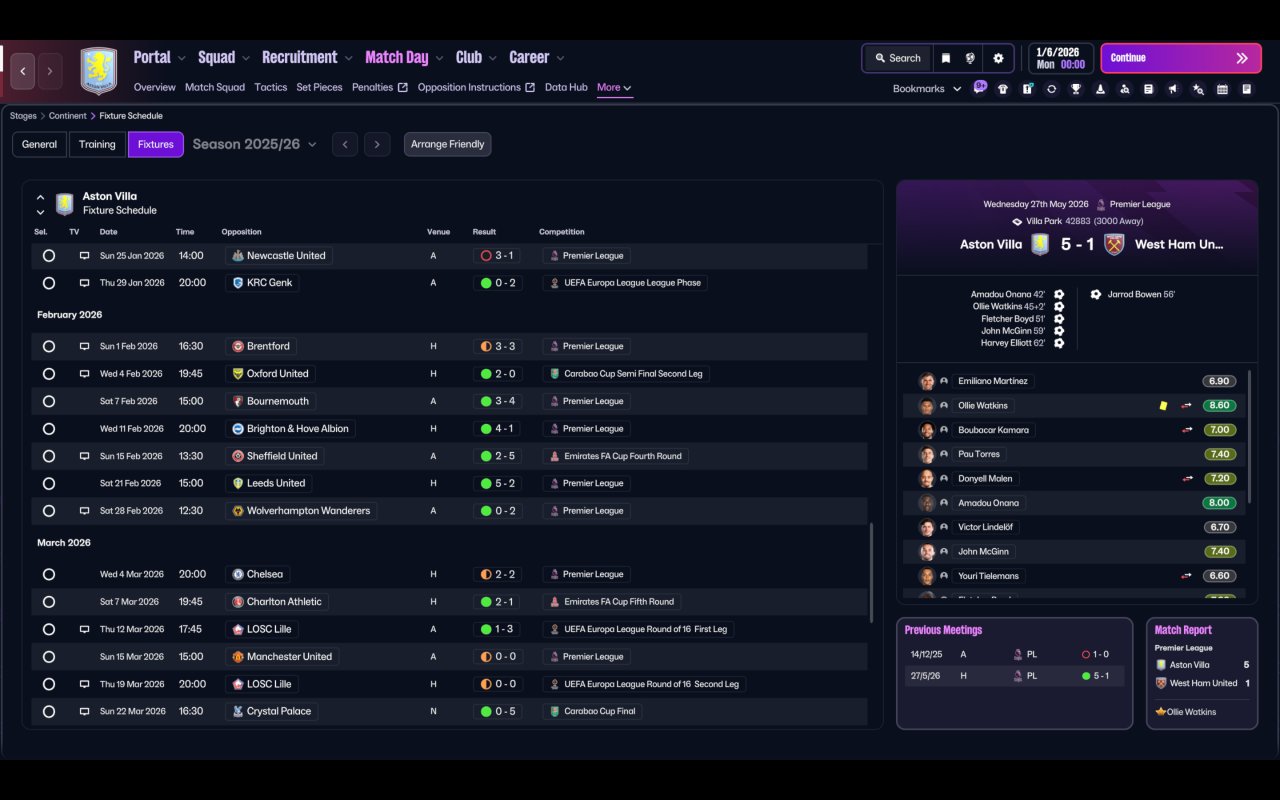Screen dimensions: 1280x800
Task: Open the kit shirt shortcut icon
Action: pos(1003,89)
